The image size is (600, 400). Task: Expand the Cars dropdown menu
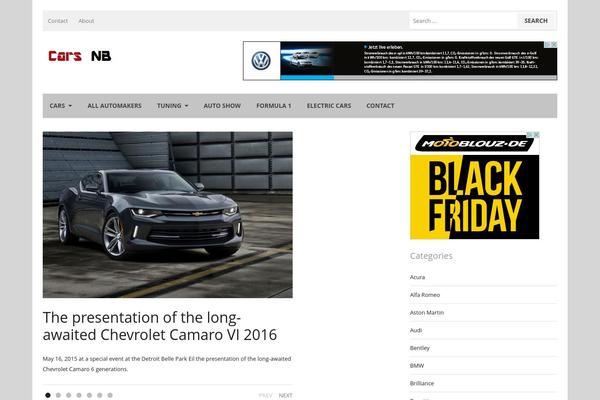60,105
